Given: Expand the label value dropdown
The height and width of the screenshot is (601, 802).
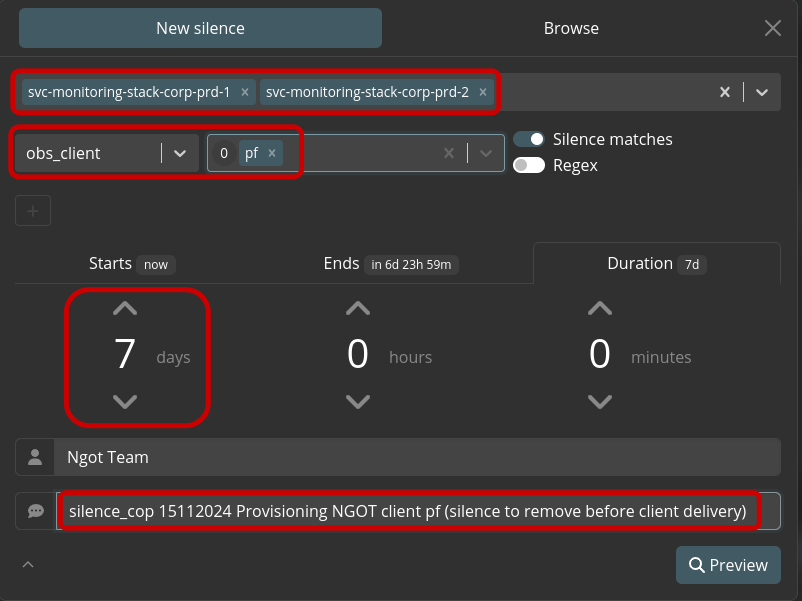Looking at the screenshot, I should [486, 153].
